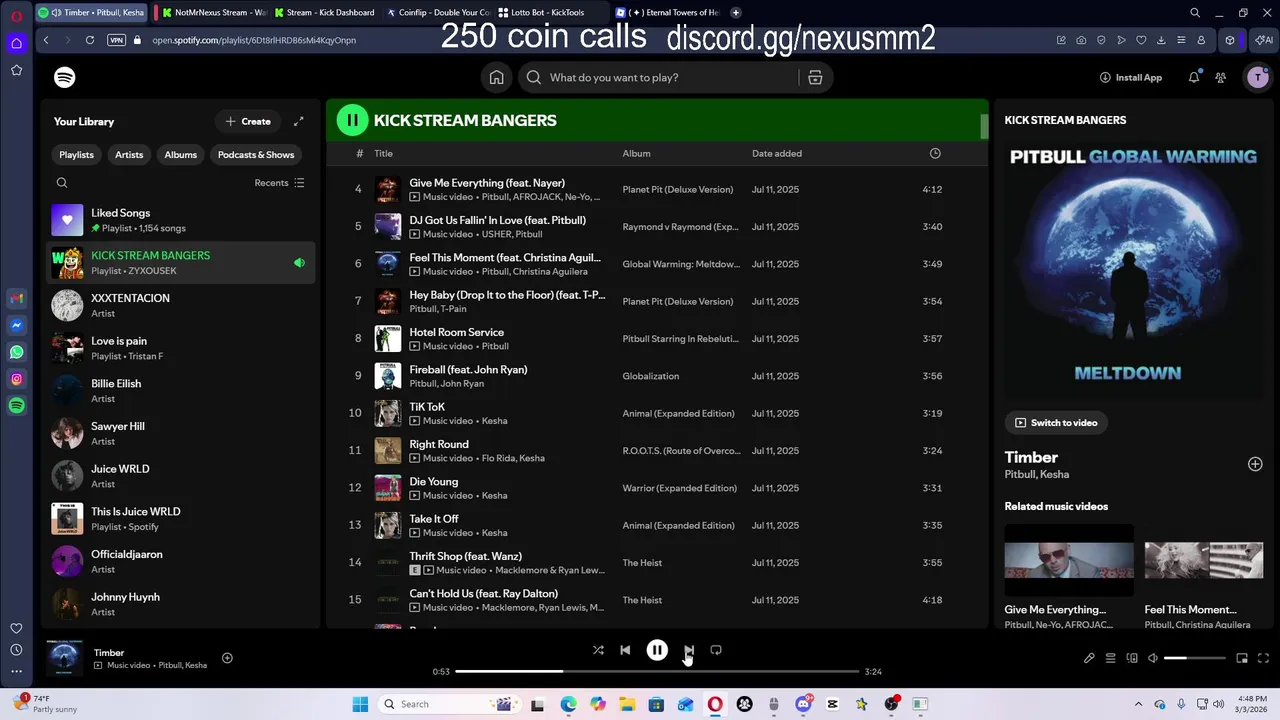Image resolution: width=1280 pixels, height=720 pixels.
Task: Go to previous track
Action: [625, 650]
